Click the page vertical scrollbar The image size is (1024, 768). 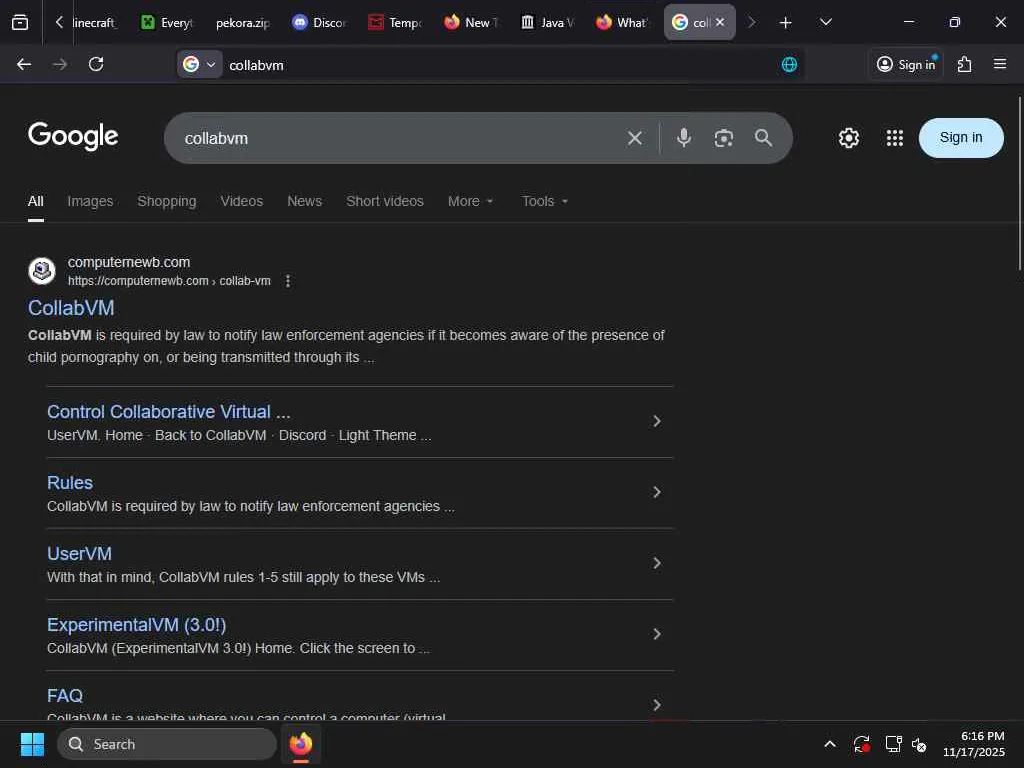click(x=1019, y=183)
